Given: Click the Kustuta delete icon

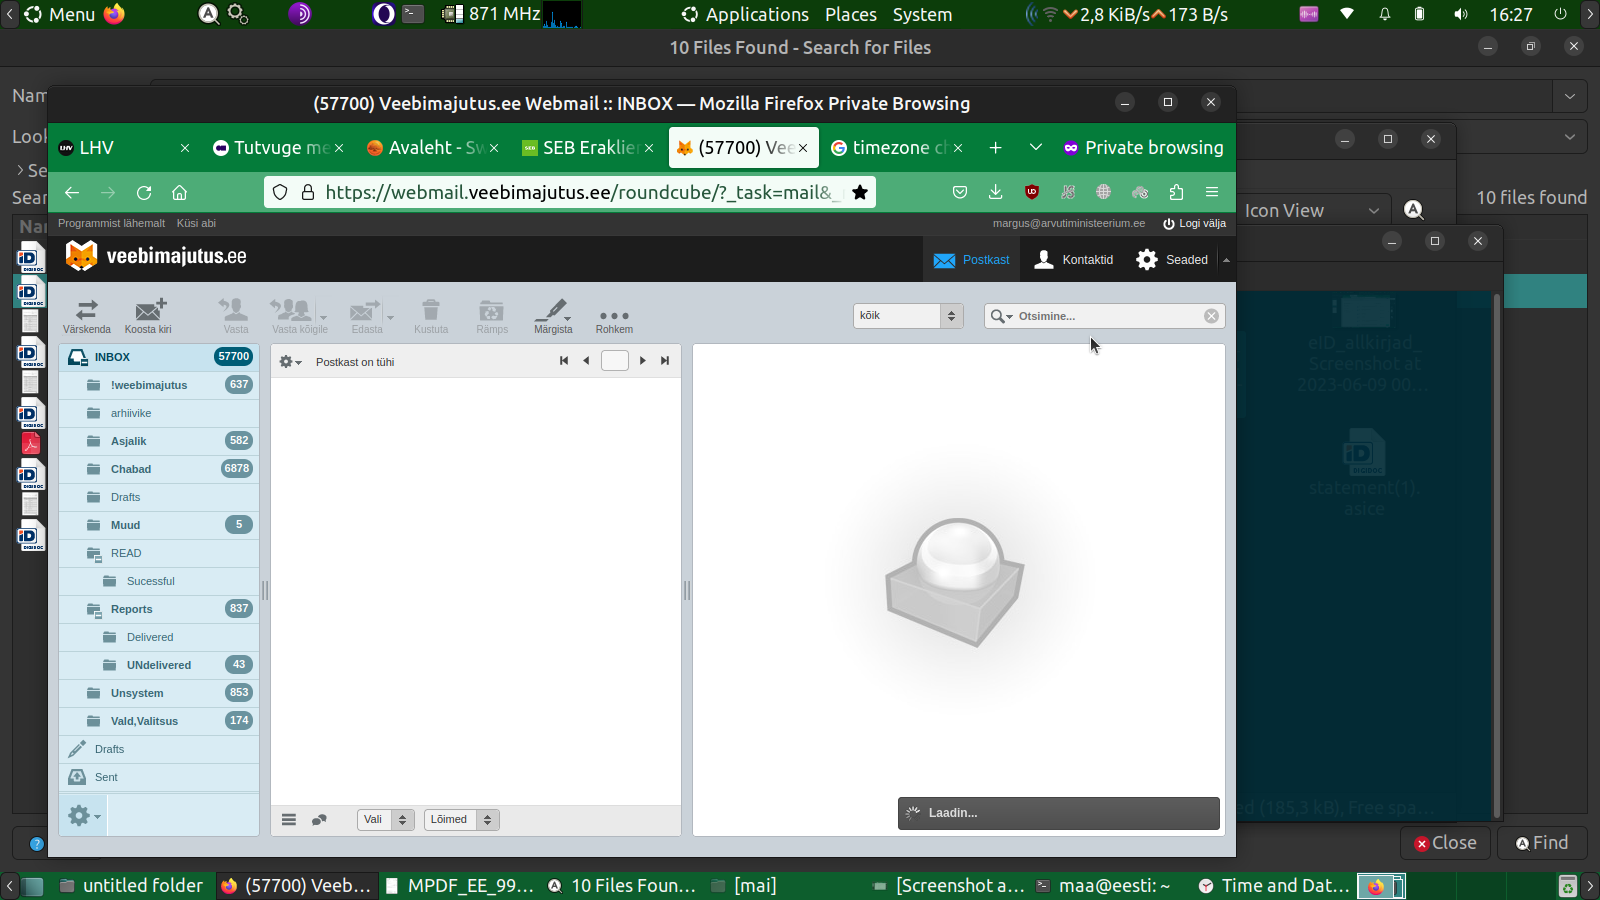Looking at the screenshot, I should (431, 316).
